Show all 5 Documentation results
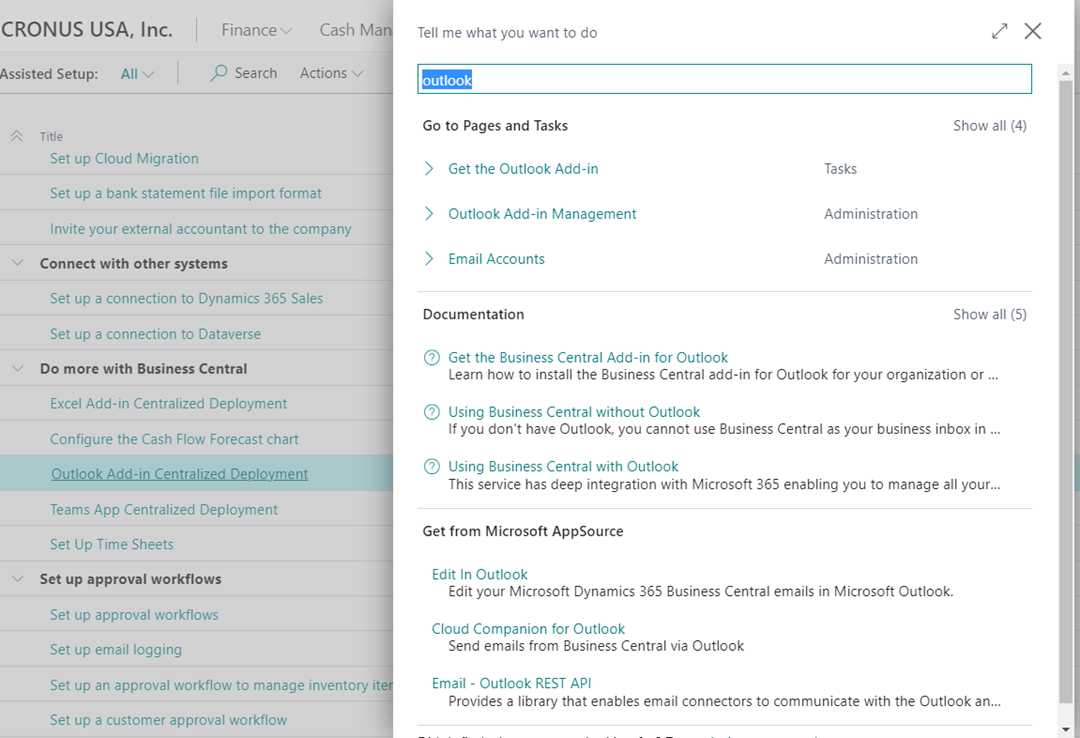 click(x=990, y=314)
